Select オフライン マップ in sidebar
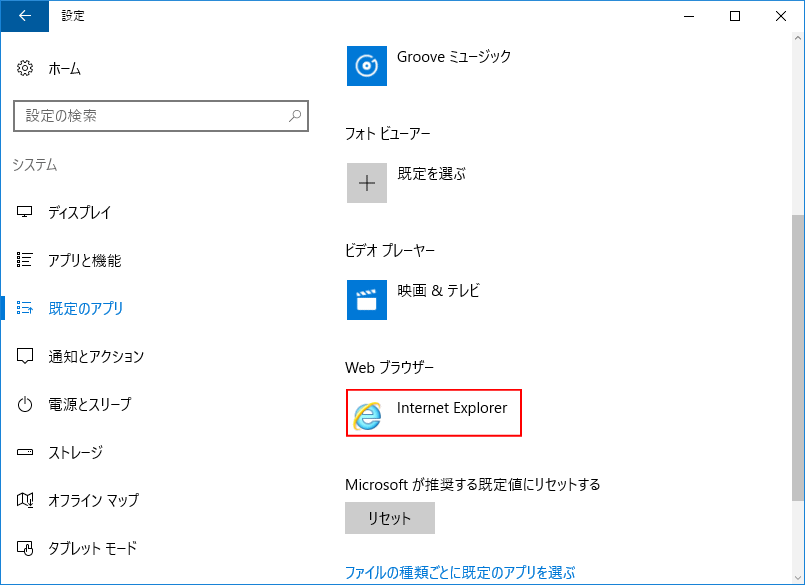805x585 pixels. (x=93, y=501)
